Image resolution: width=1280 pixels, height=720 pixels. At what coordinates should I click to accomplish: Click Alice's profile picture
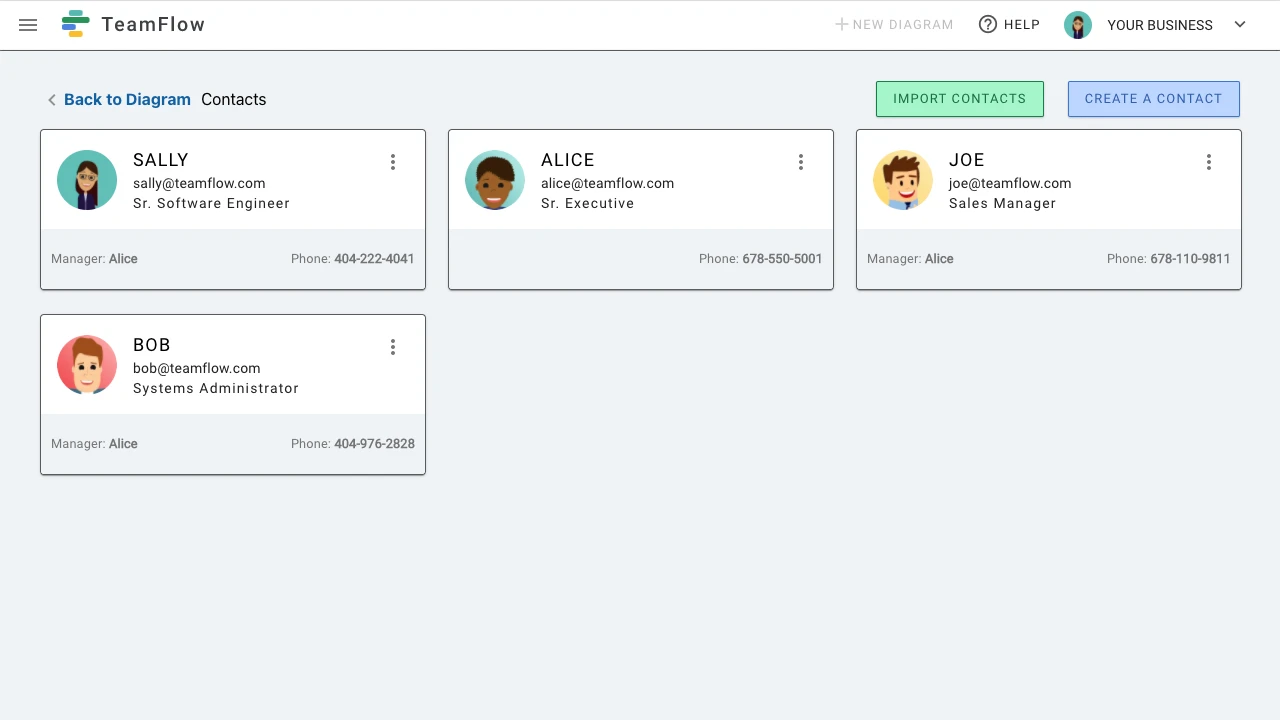tap(494, 180)
